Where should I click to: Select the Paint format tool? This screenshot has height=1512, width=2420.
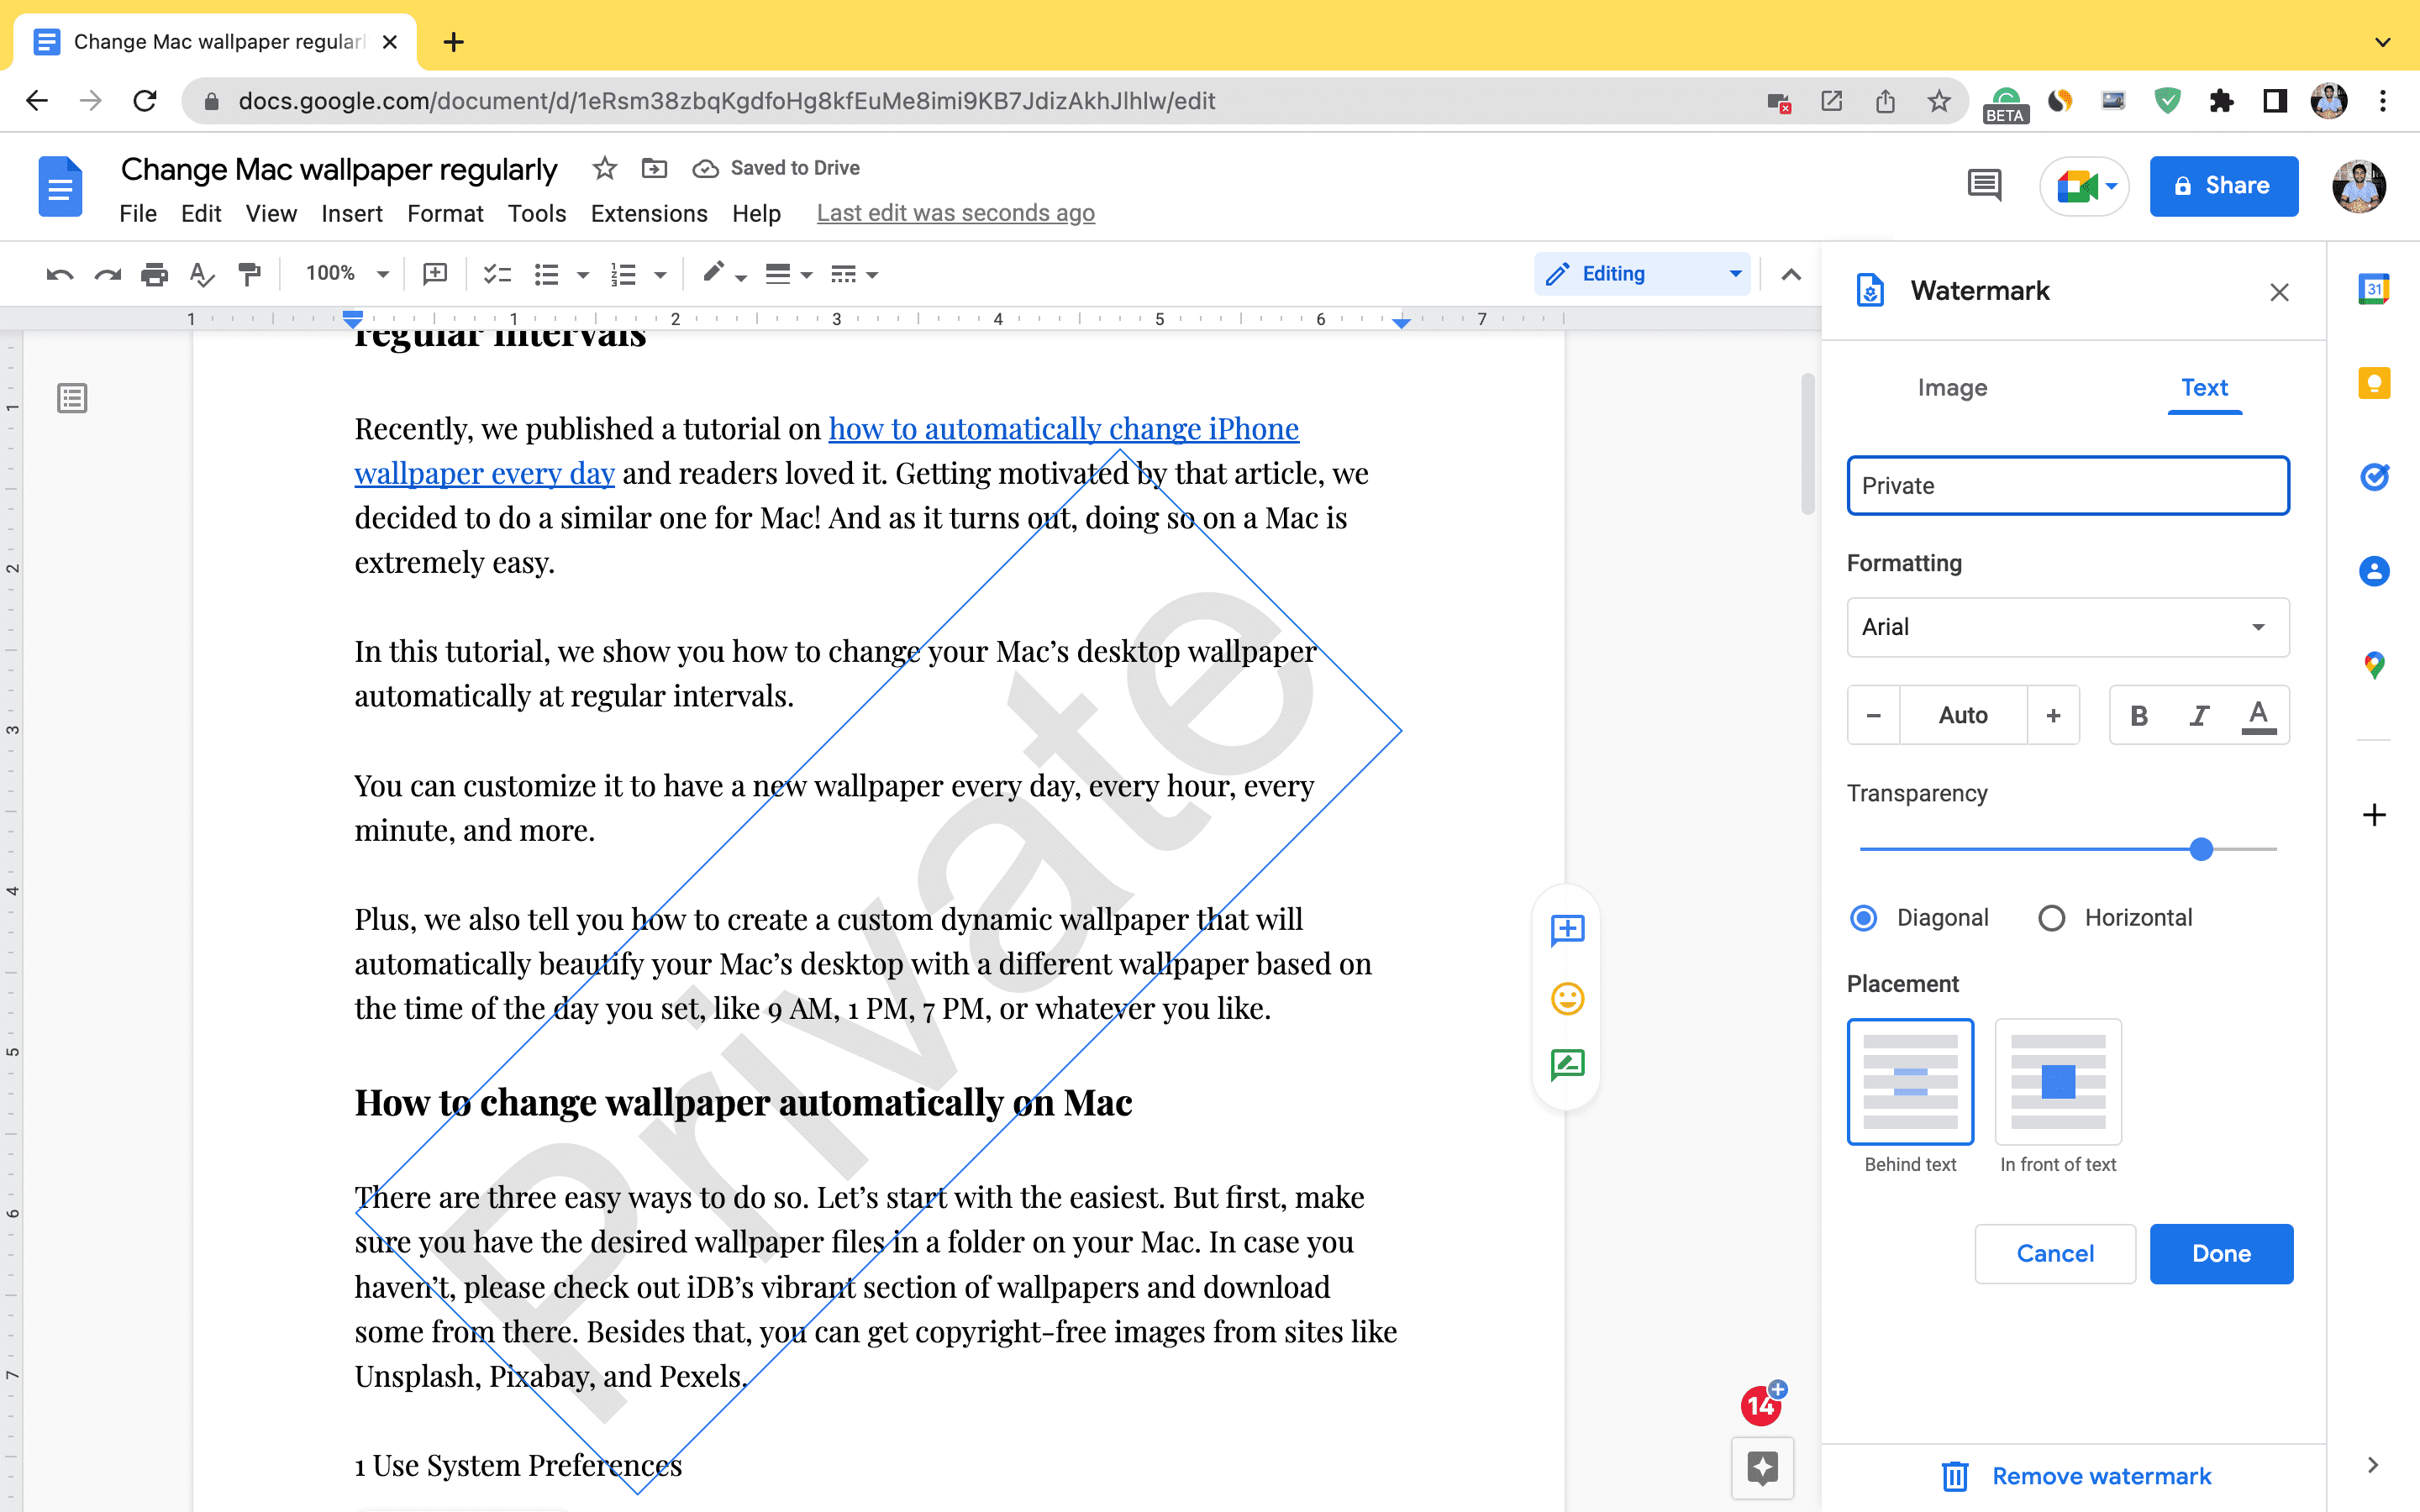pyautogui.click(x=249, y=273)
